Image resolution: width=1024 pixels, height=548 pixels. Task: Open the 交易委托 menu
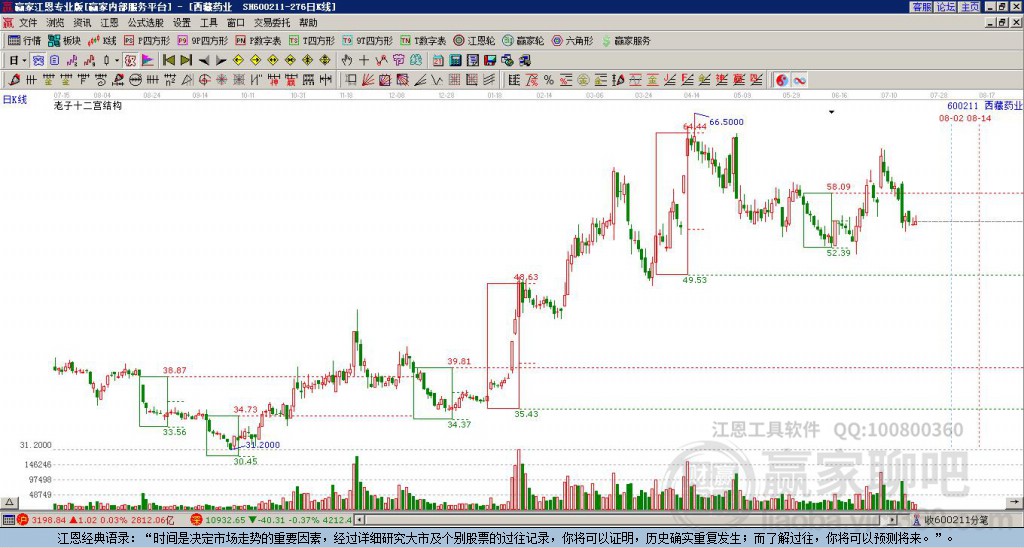(x=272, y=23)
